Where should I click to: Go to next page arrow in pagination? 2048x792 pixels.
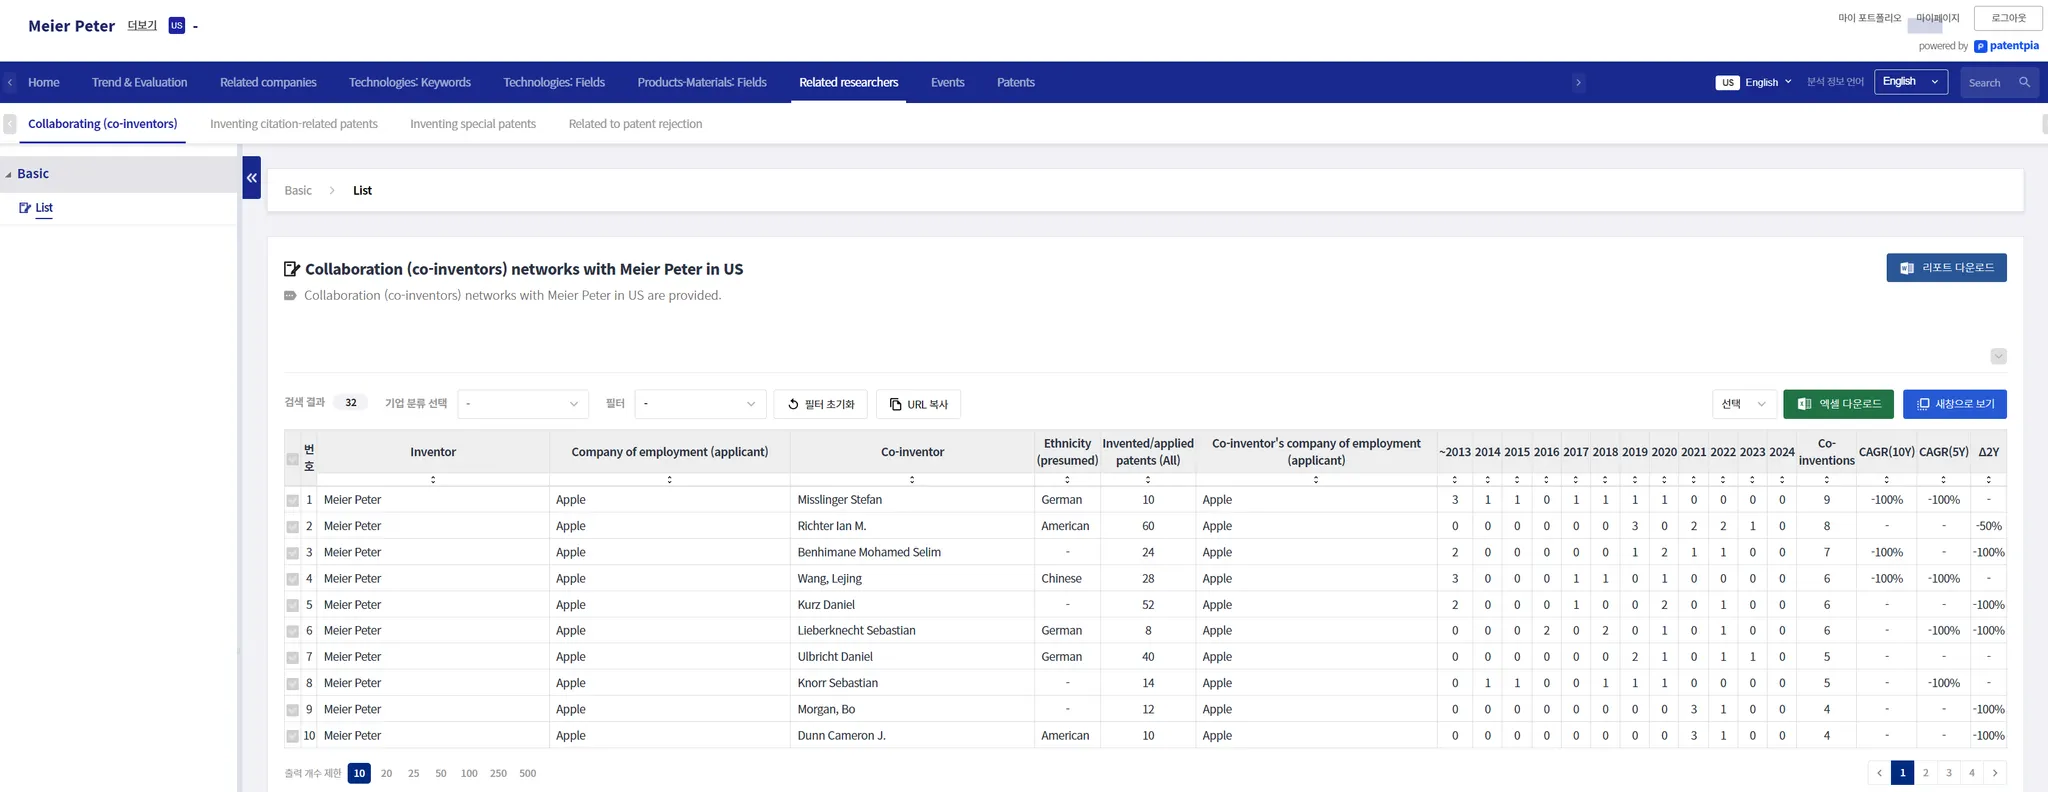click(1995, 773)
